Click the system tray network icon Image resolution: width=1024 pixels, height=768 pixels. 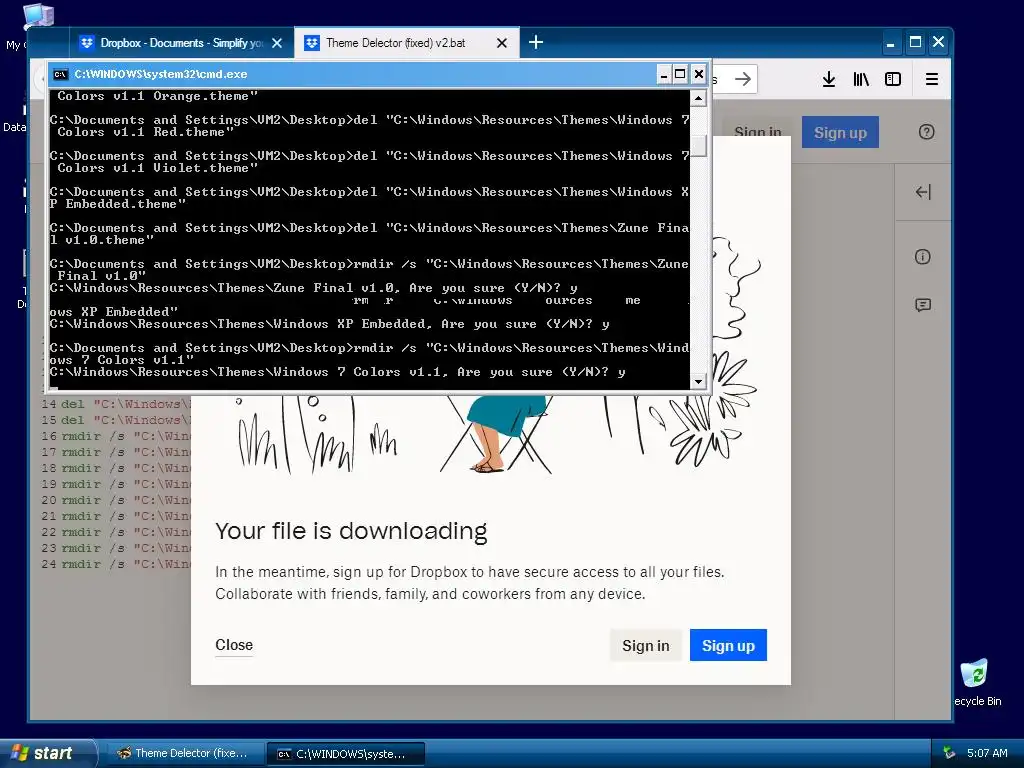click(x=949, y=753)
